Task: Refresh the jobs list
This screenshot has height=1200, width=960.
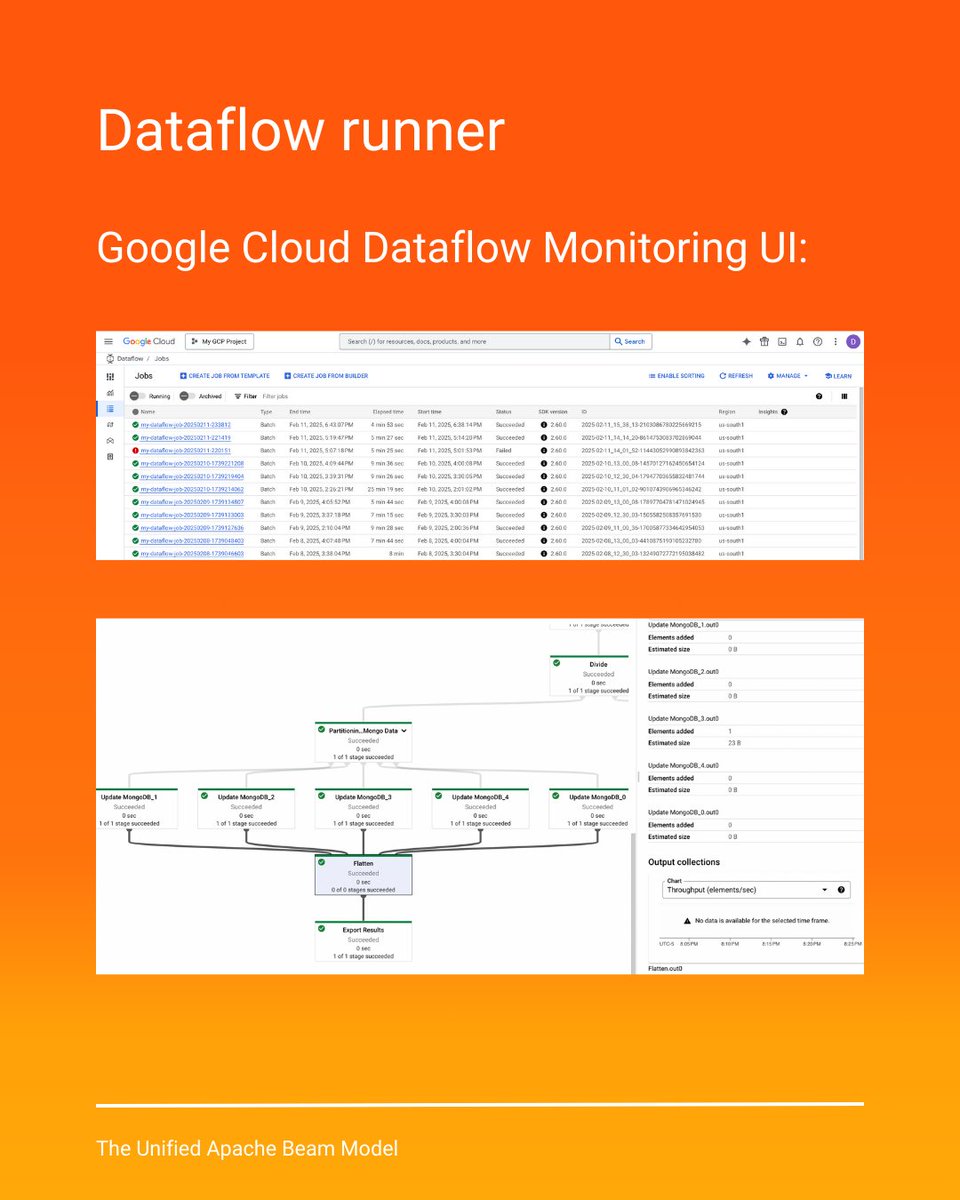Action: click(x=736, y=376)
